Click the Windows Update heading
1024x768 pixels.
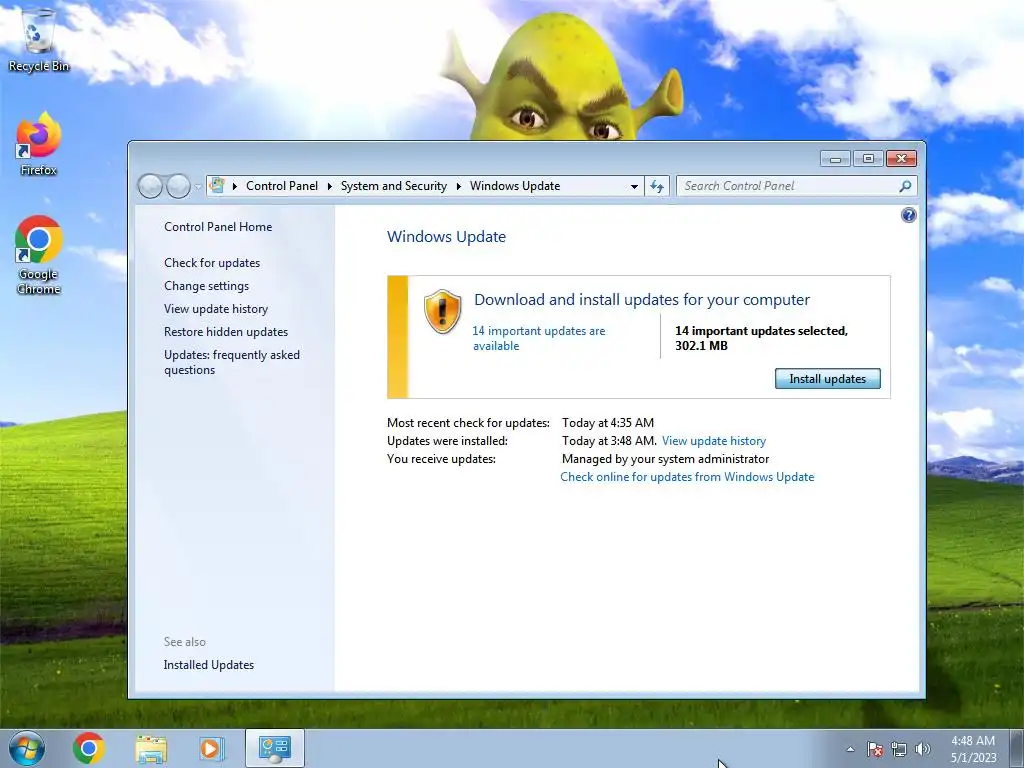(x=446, y=236)
